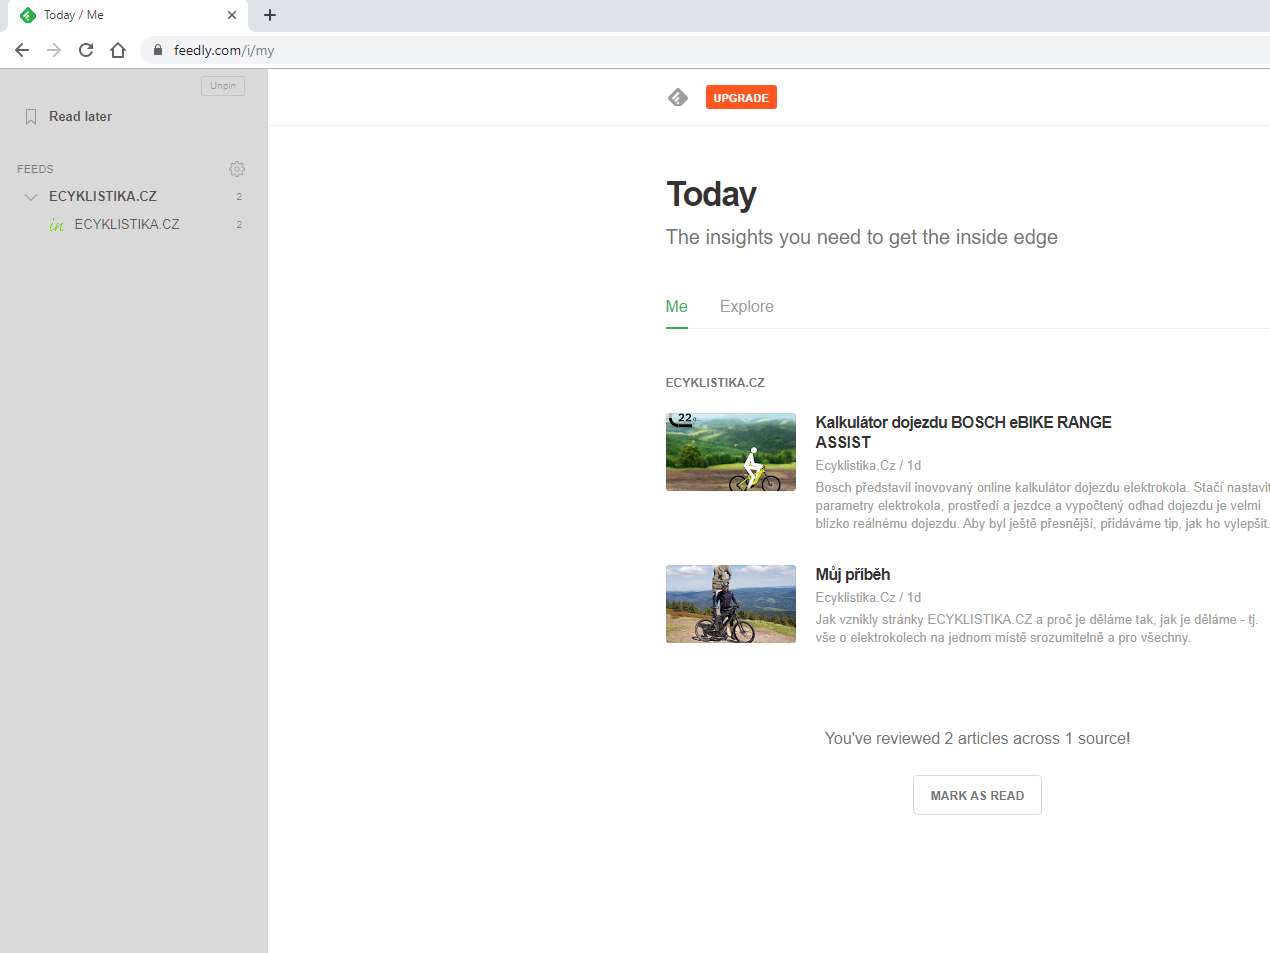1270x953 pixels.
Task: Open the Můj příběh article title
Action: (852, 574)
